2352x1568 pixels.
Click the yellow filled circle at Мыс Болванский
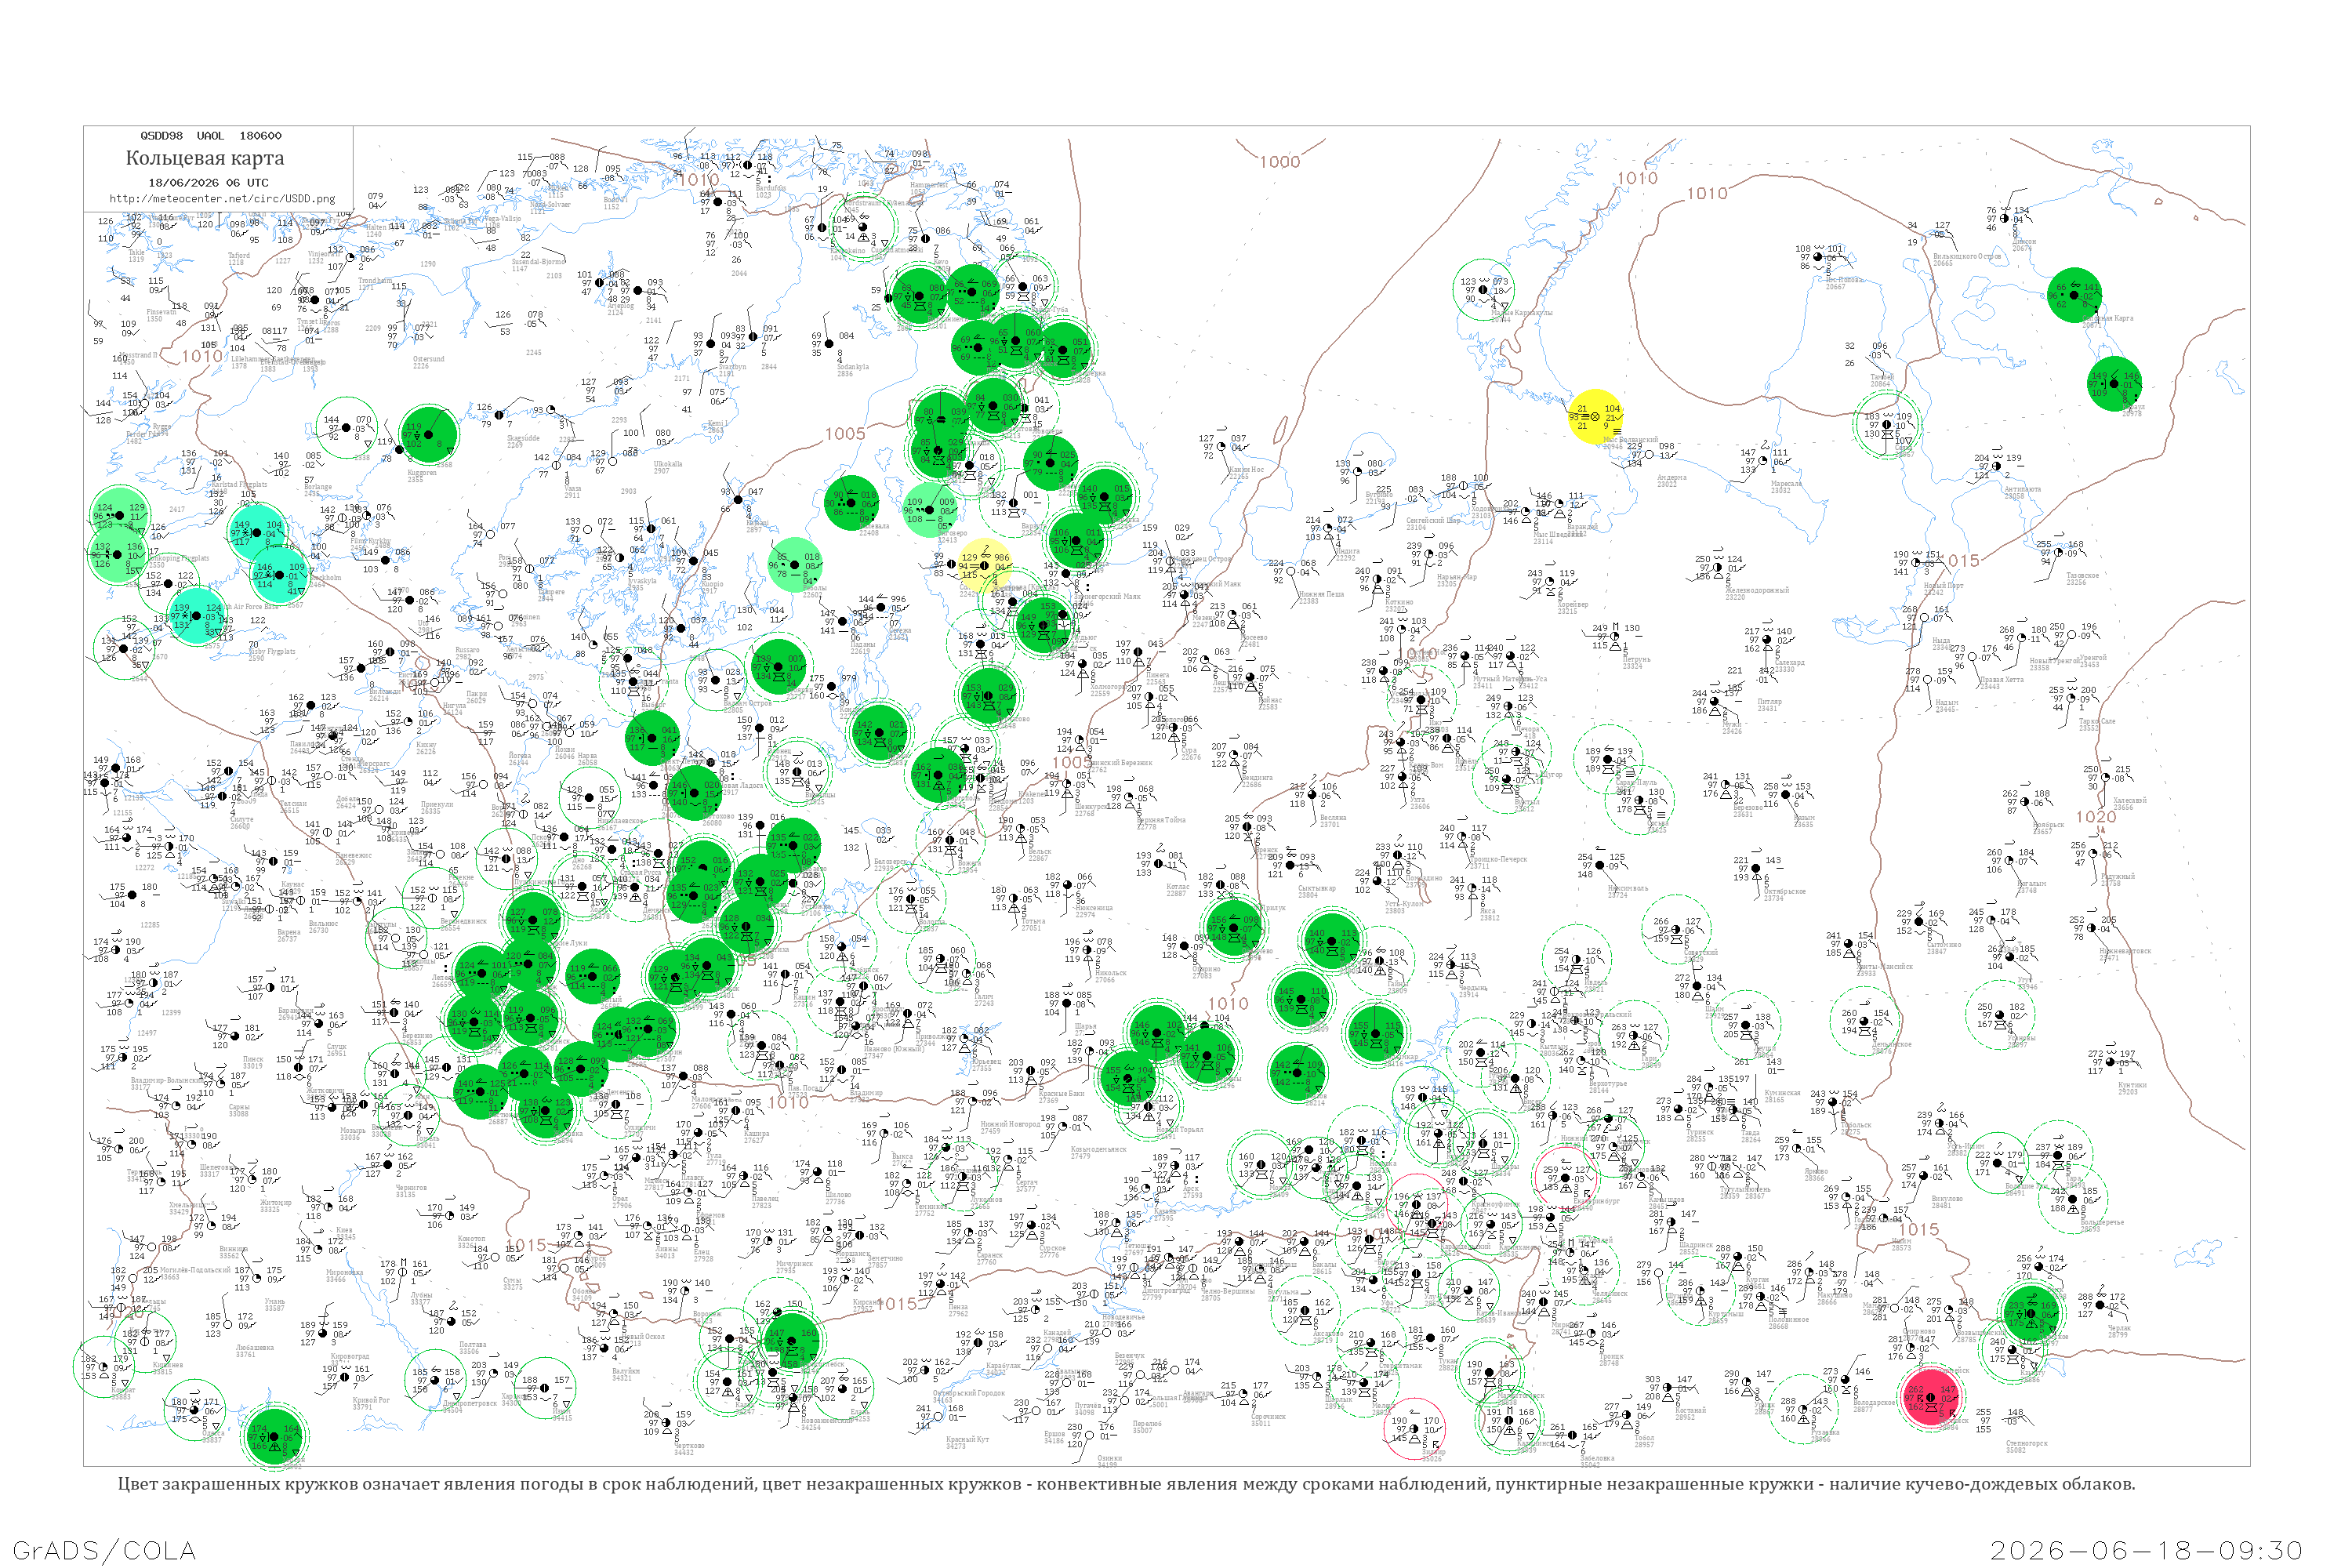click(x=1596, y=417)
